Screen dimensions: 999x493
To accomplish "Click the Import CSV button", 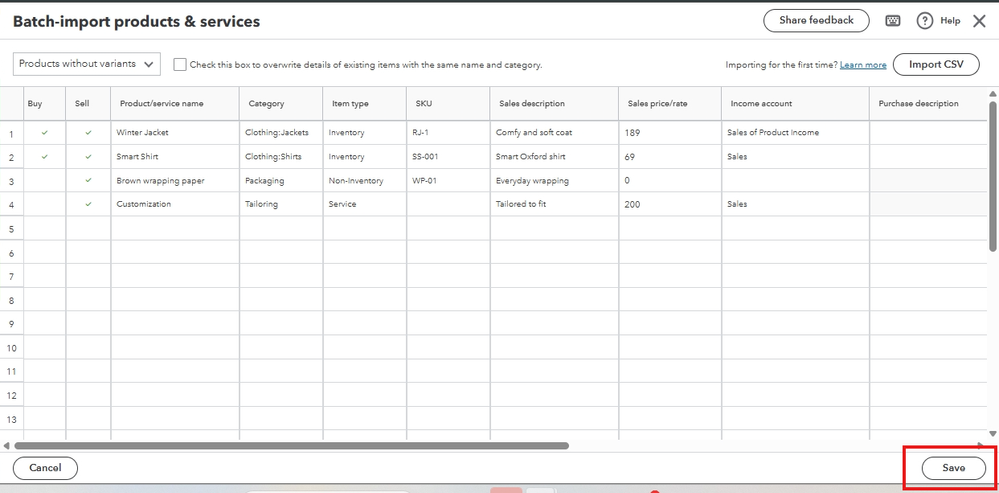I will click(x=936, y=64).
